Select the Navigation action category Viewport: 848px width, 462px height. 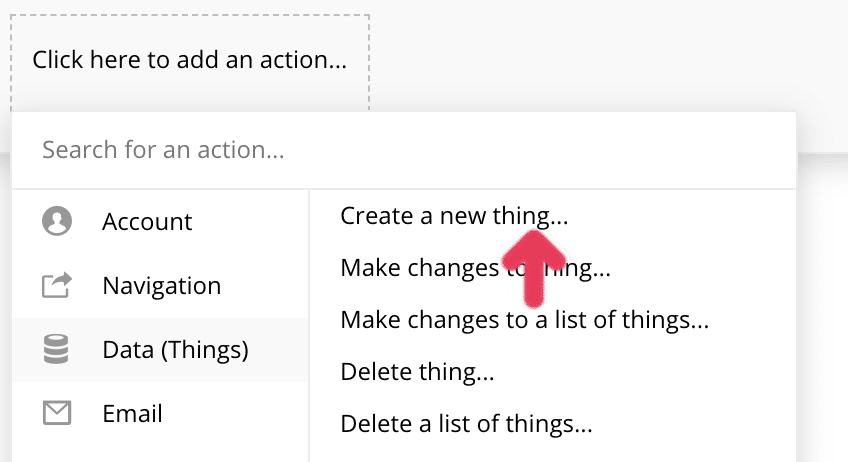161,286
